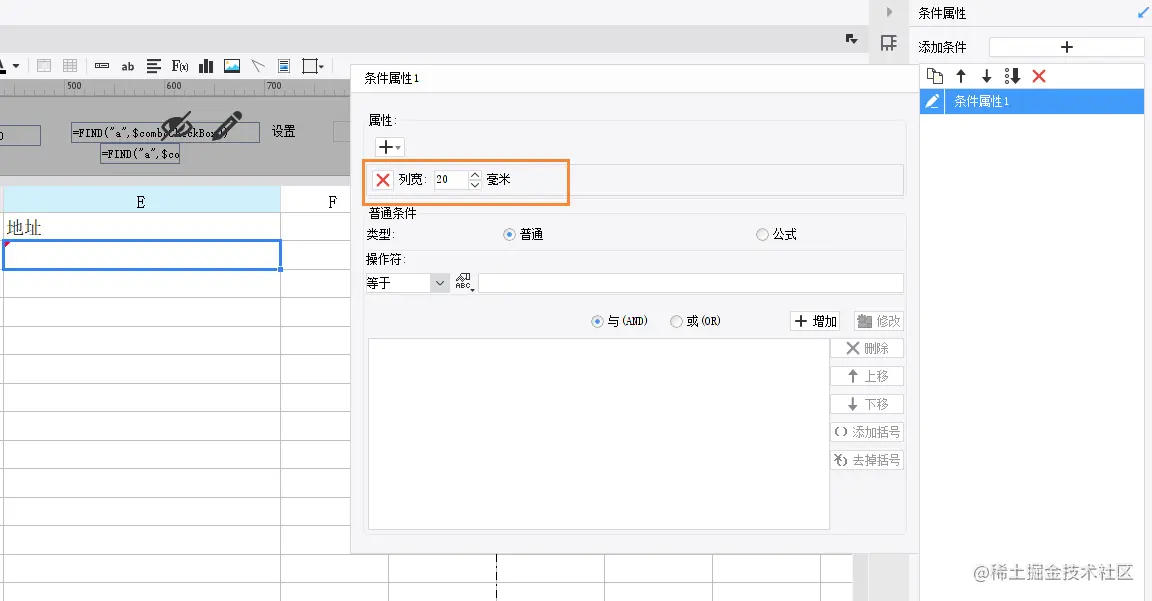Open the floating element frame dropdown
1152x601 pixels.
pyautogui.click(x=313, y=66)
